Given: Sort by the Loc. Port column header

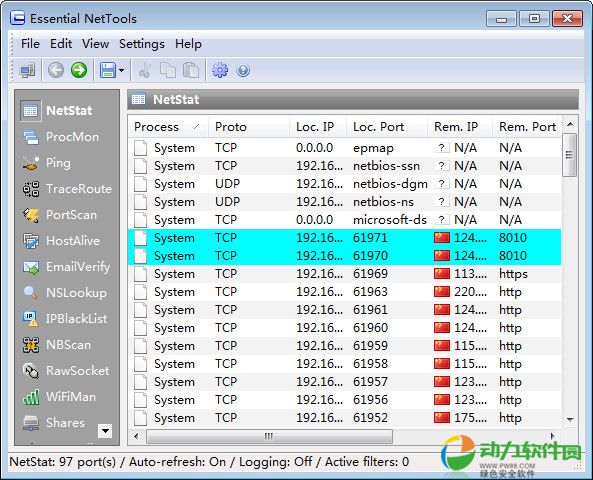Looking at the screenshot, I should [387, 127].
